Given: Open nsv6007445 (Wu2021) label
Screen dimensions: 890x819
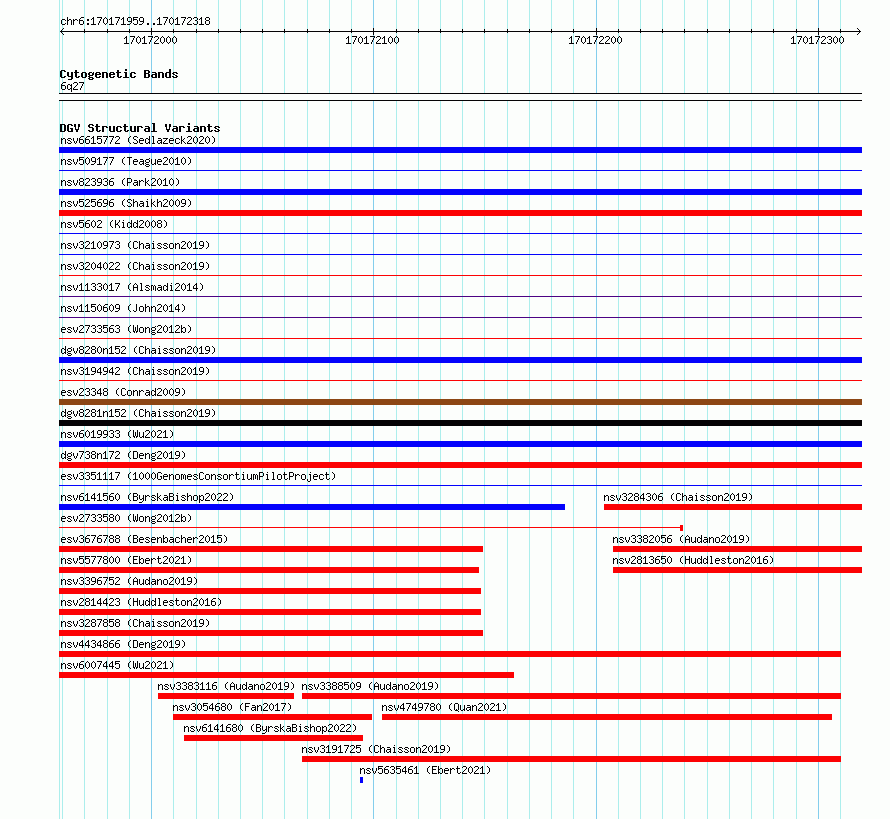Looking at the screenshot, I should (117, 665).
